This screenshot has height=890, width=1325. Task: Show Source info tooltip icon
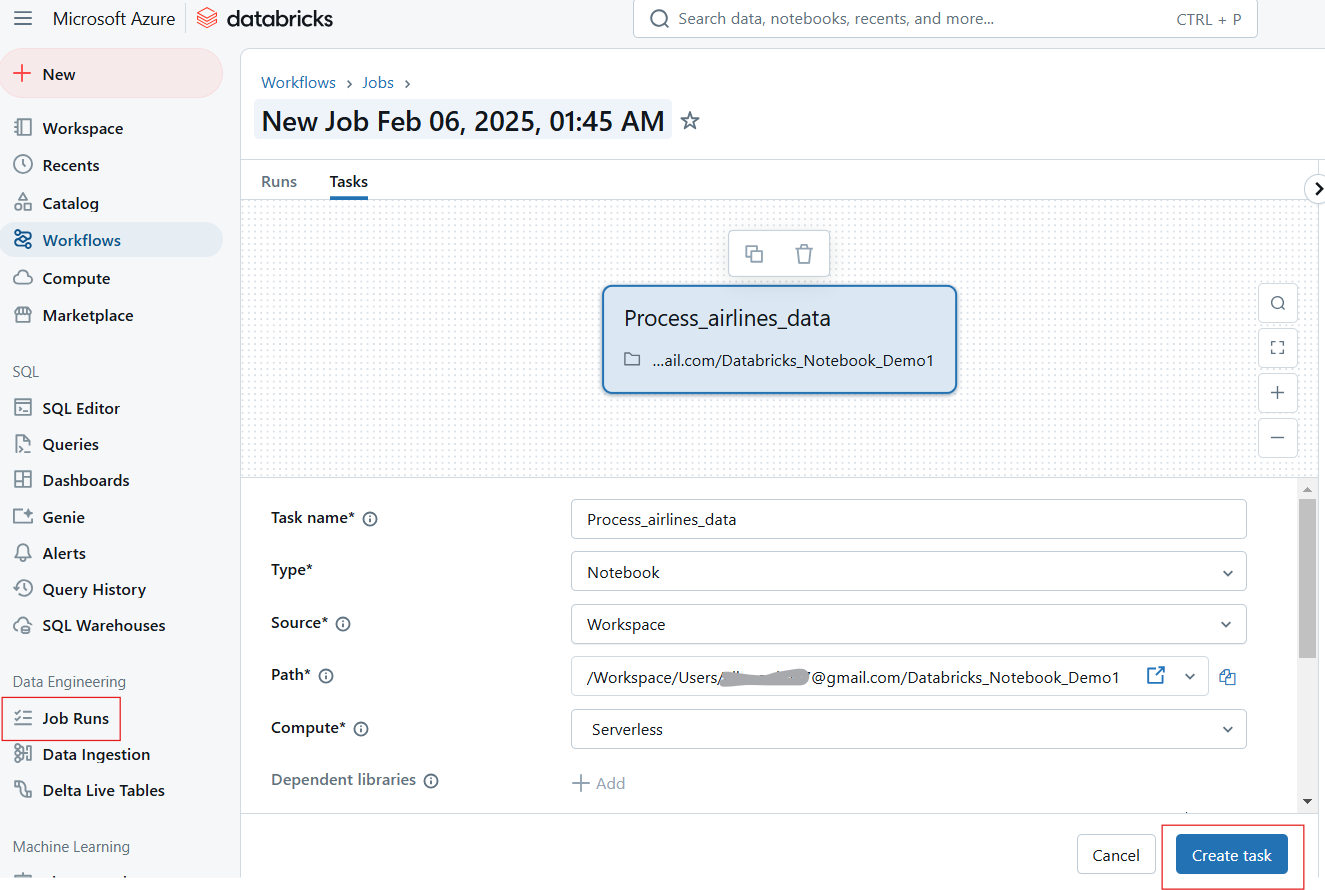pos(343,624)
